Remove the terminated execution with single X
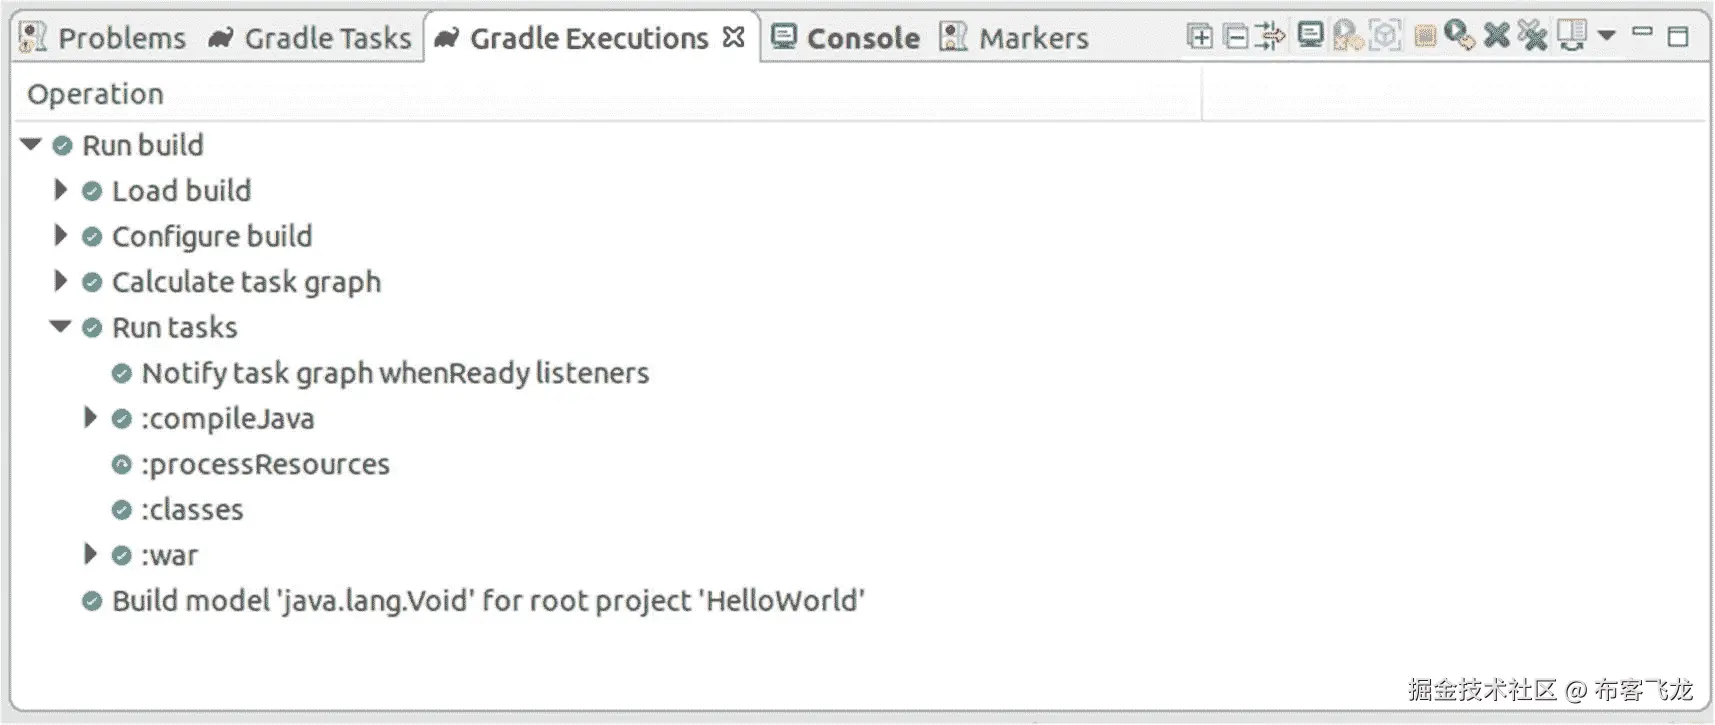 [1496, 36]
